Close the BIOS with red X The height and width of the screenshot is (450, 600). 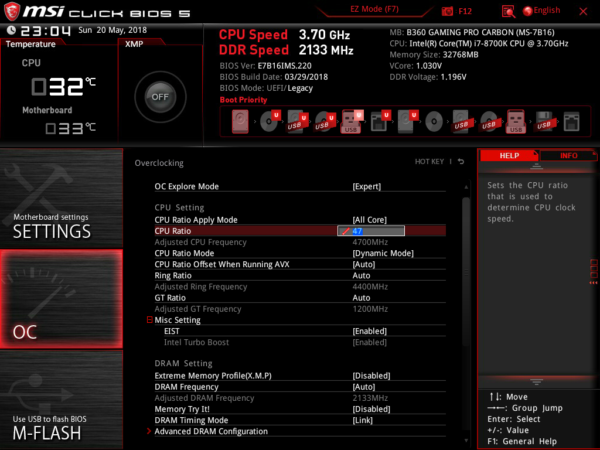click(x=583, y=11)
